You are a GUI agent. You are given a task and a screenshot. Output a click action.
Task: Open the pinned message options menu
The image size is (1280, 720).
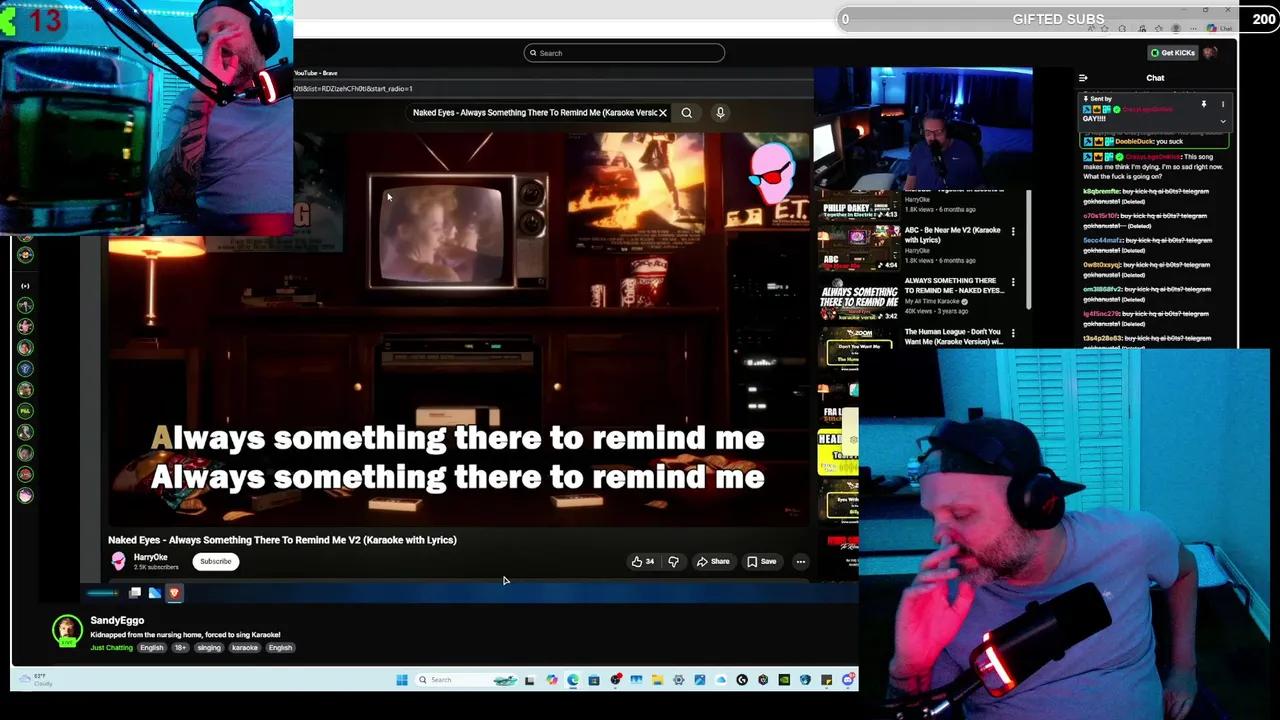(x=1222, y=104)
